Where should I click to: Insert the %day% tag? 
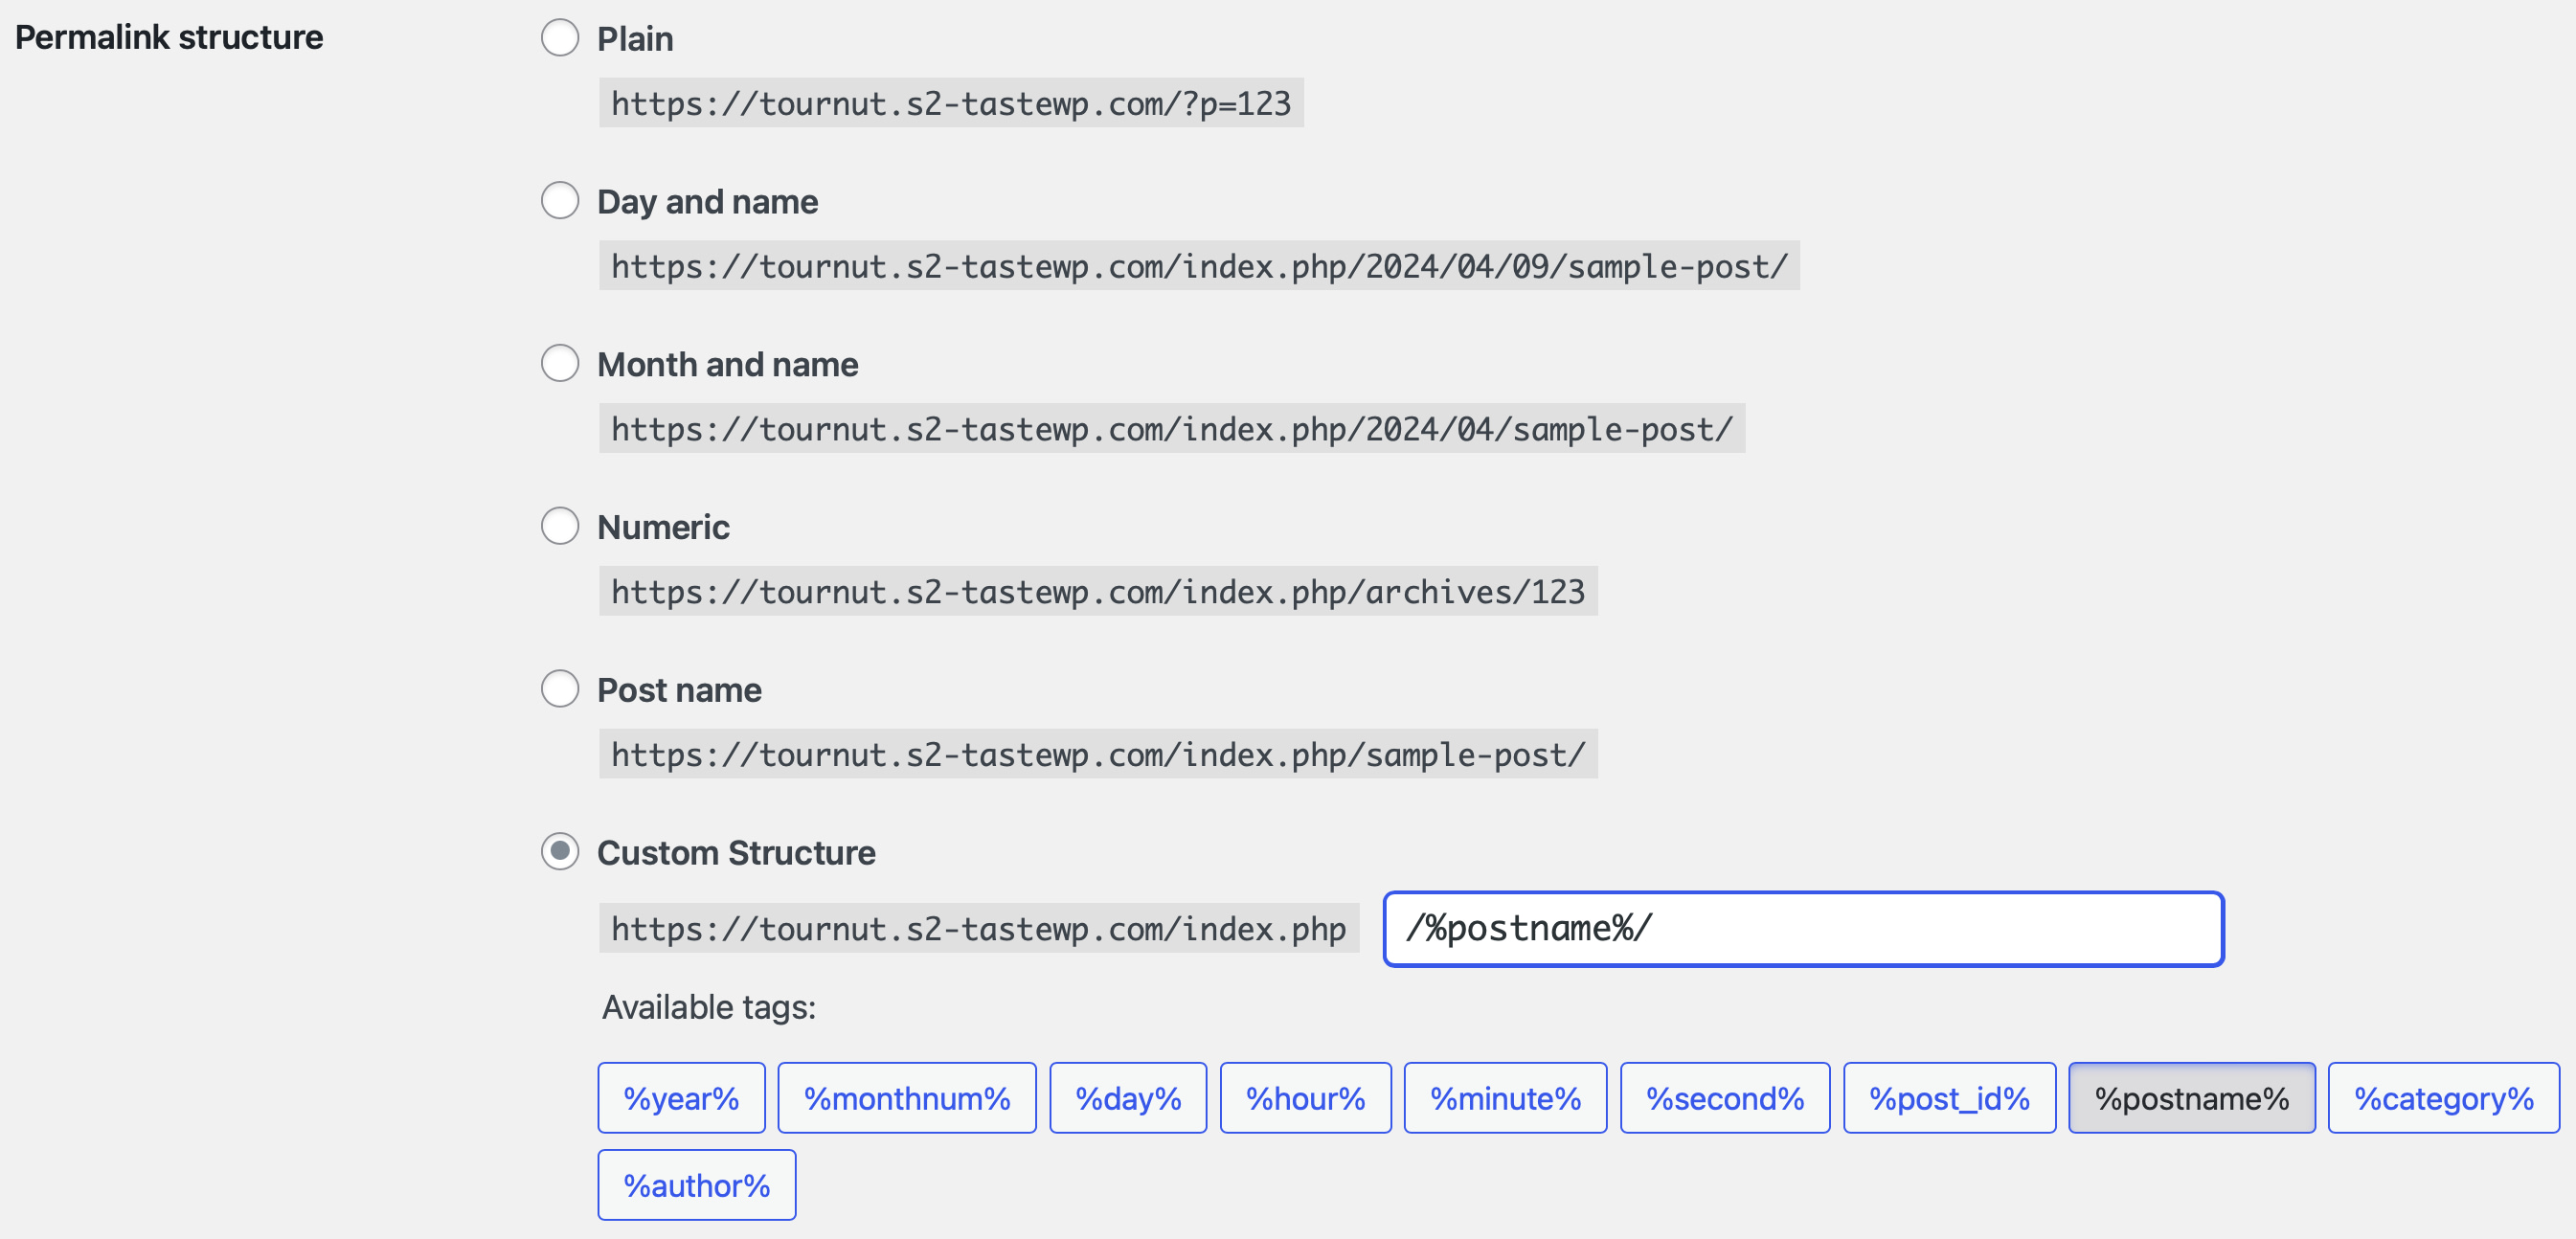pyautogui.click(x=1127, y=1097)
